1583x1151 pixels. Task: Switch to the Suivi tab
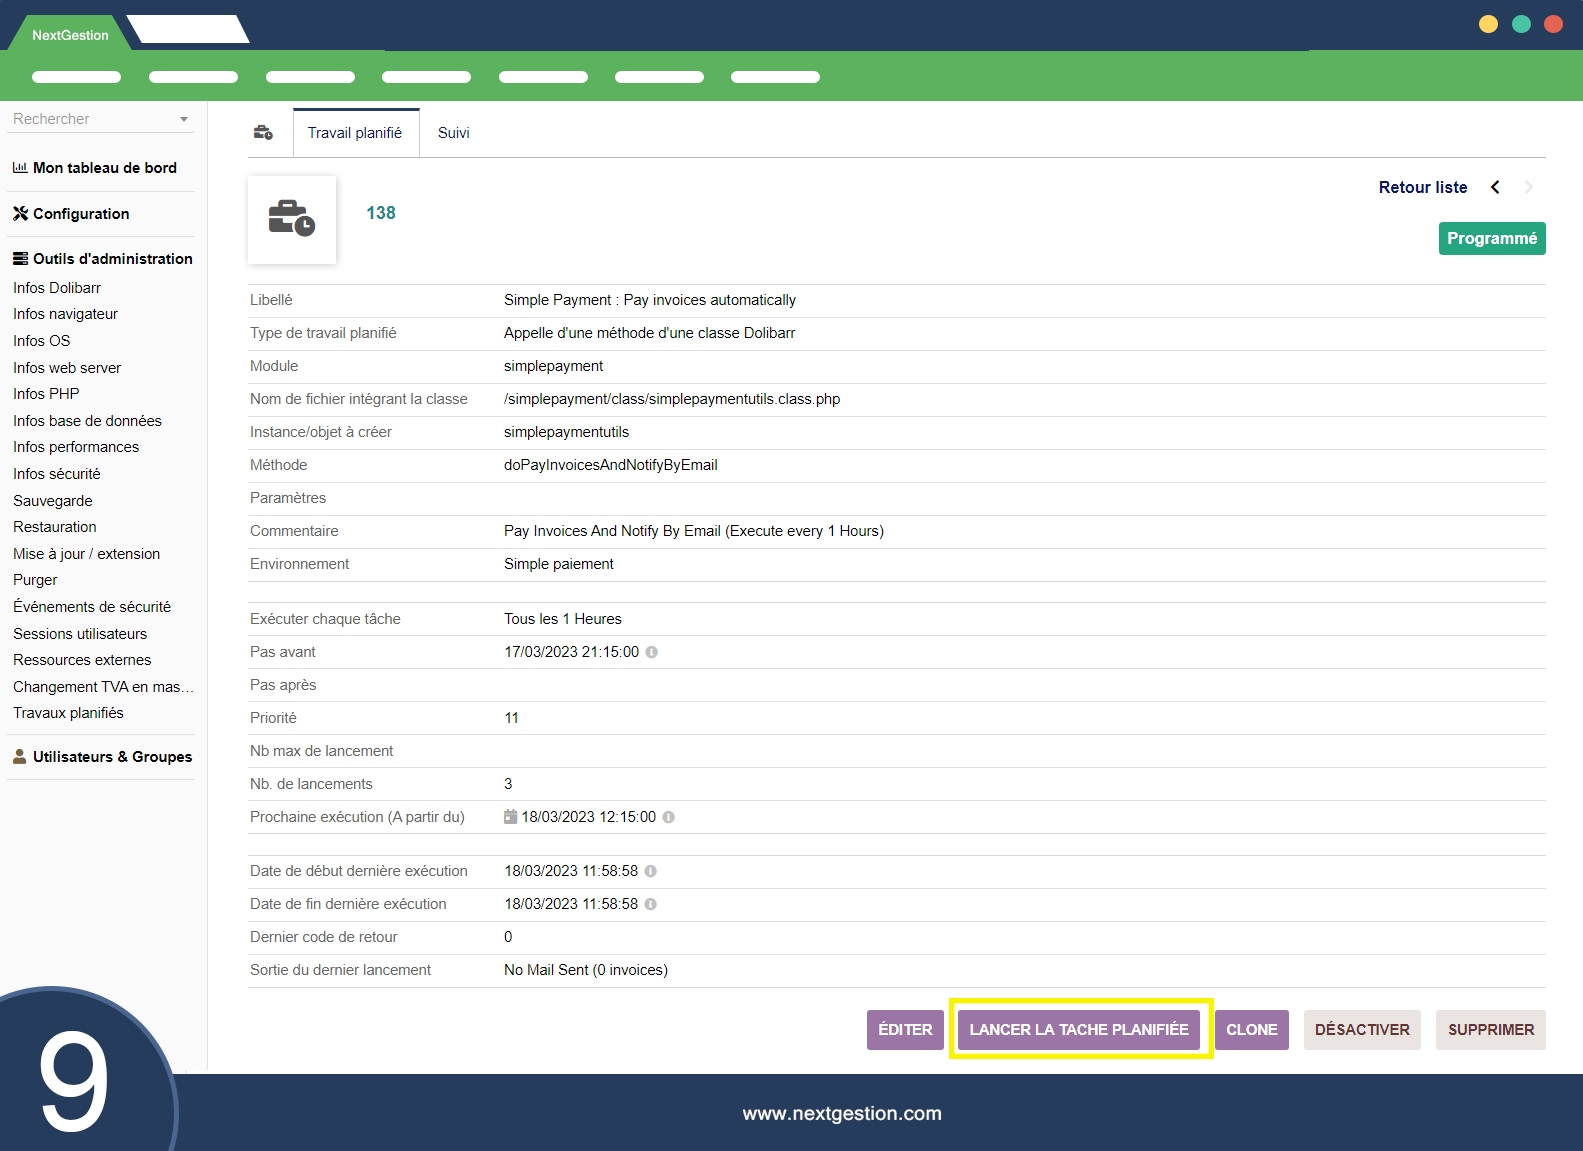tap(453, 133)
